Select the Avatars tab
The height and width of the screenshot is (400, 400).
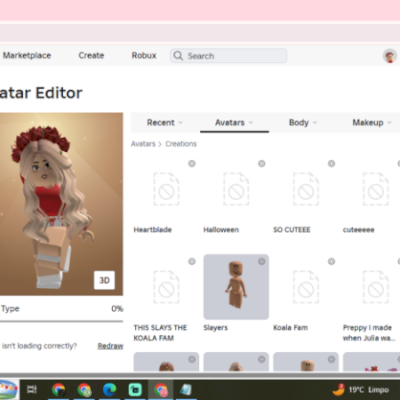[234, 123]
